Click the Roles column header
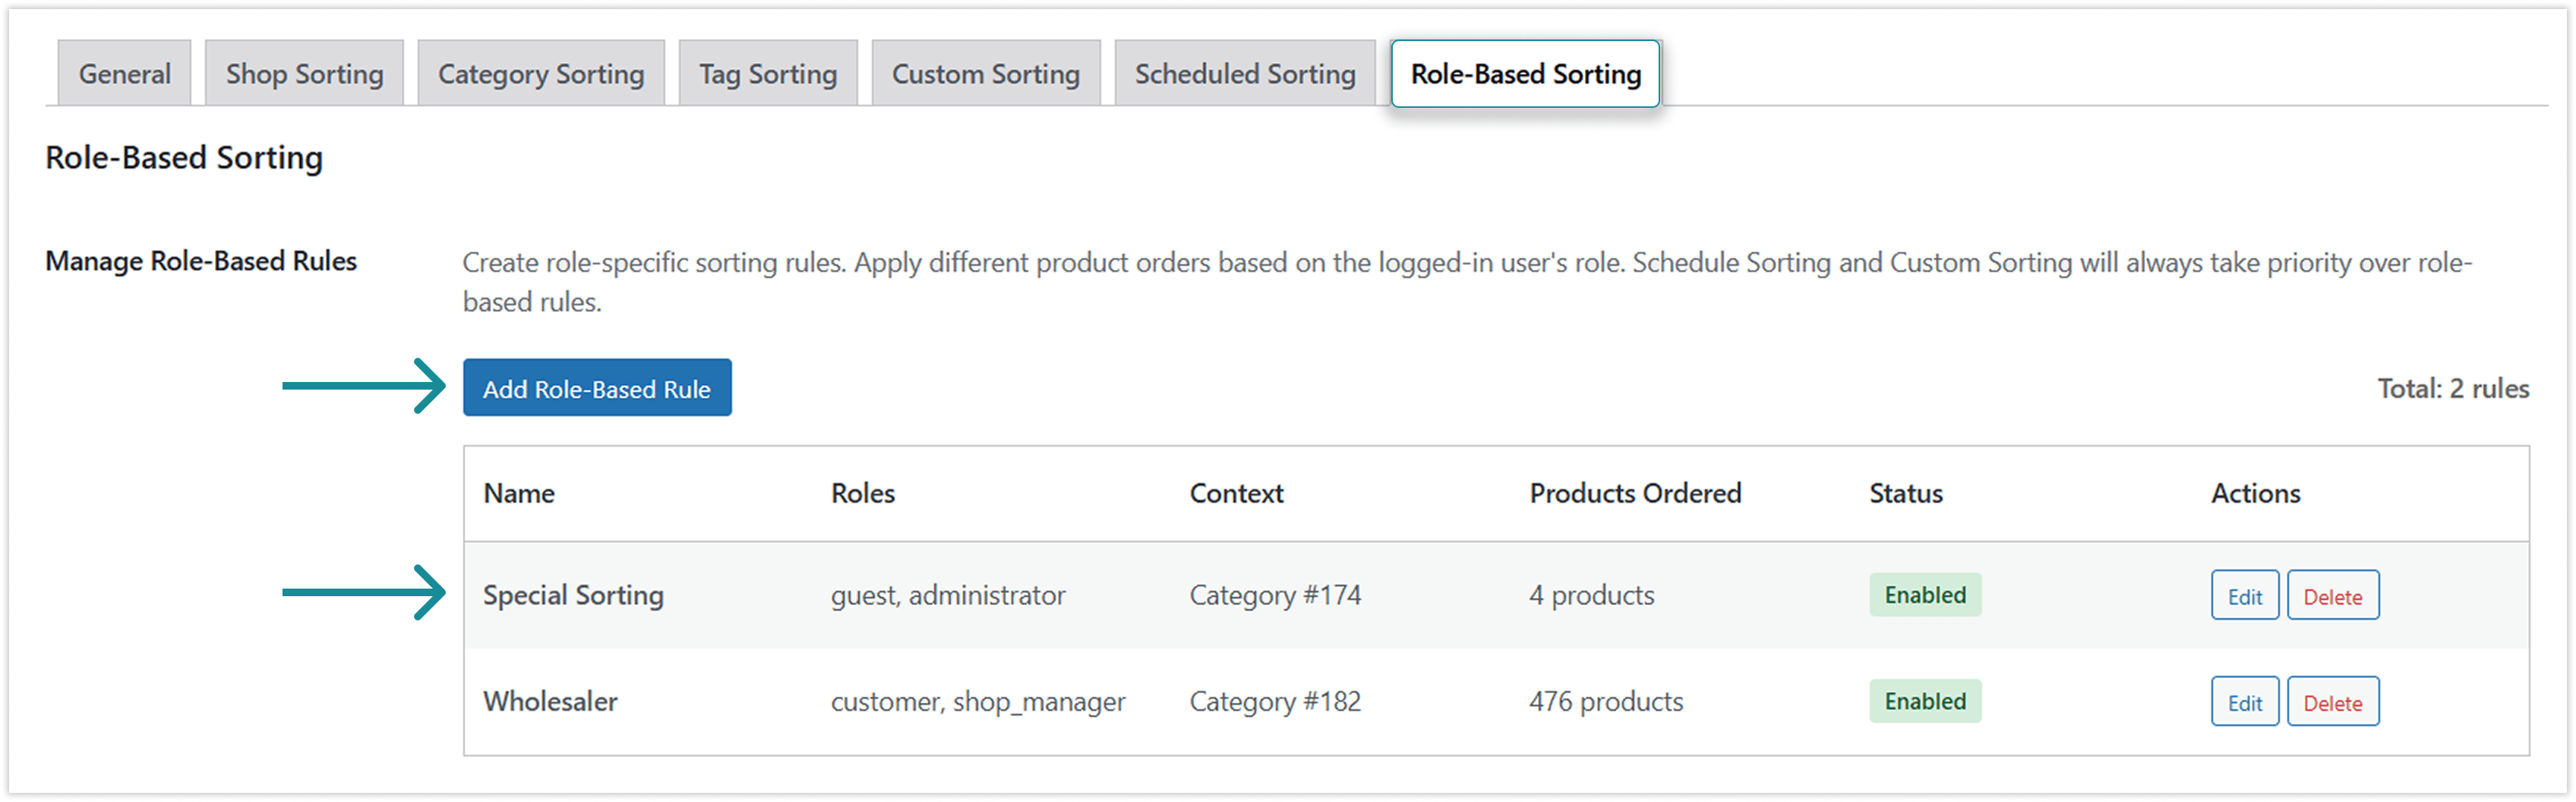This screenshot has width=2576, height=802. click(x=863, y=493)
